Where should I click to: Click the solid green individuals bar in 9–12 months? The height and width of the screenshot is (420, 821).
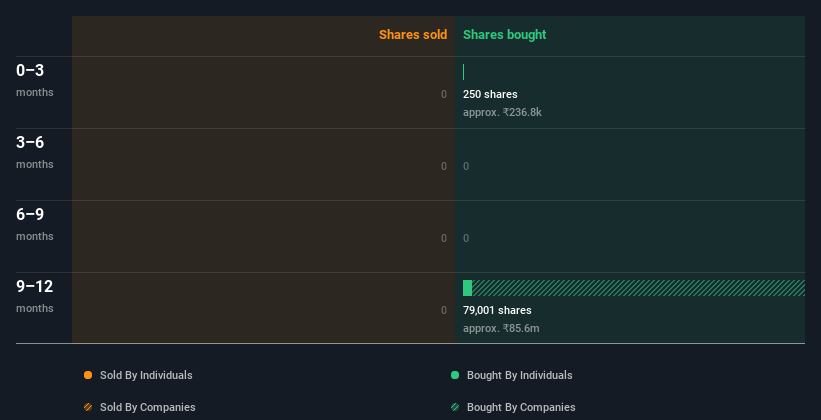click(468, 288)
